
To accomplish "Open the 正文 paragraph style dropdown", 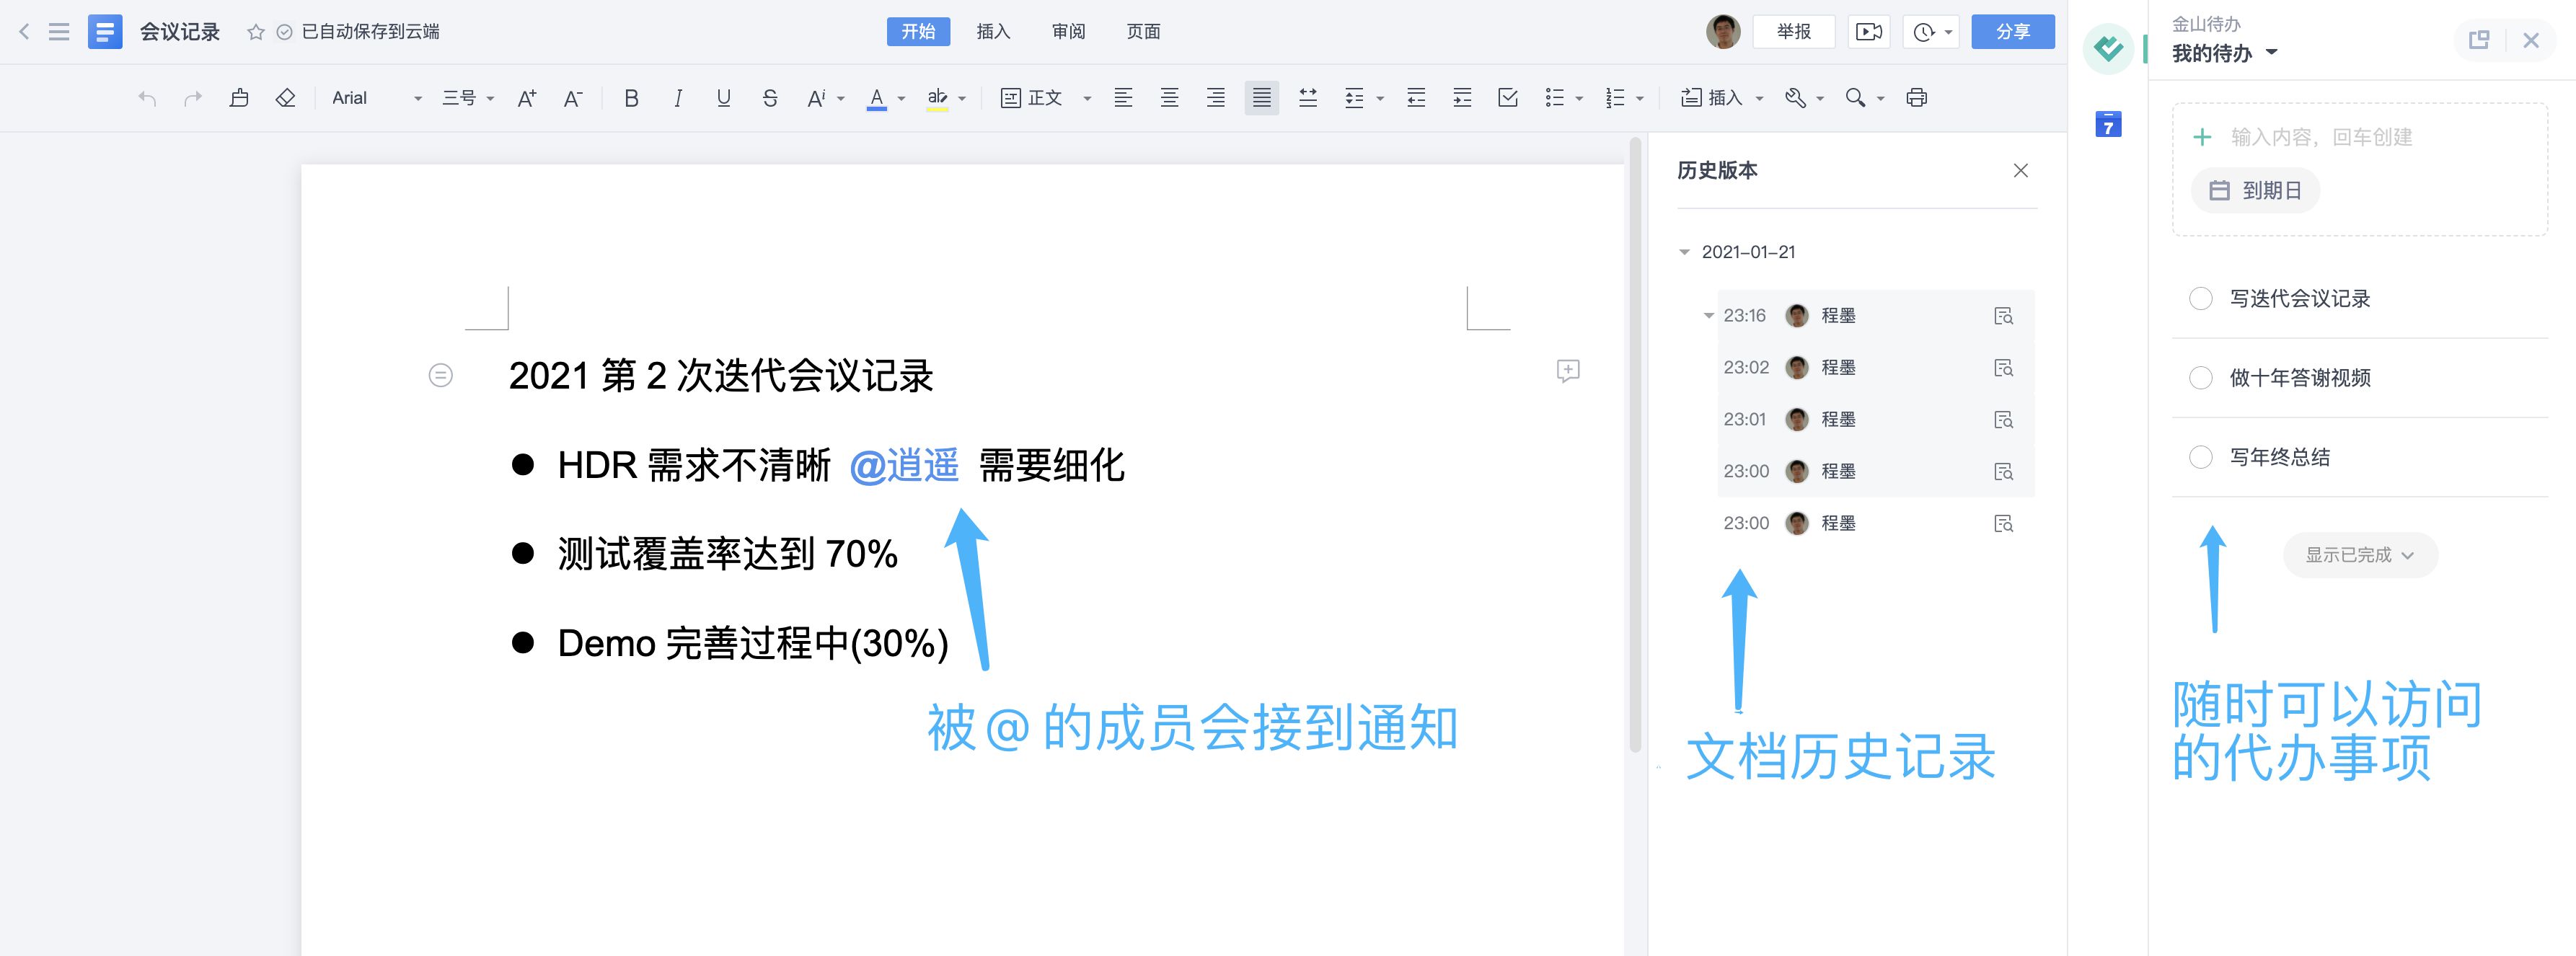I will [x=1046, y=98].
